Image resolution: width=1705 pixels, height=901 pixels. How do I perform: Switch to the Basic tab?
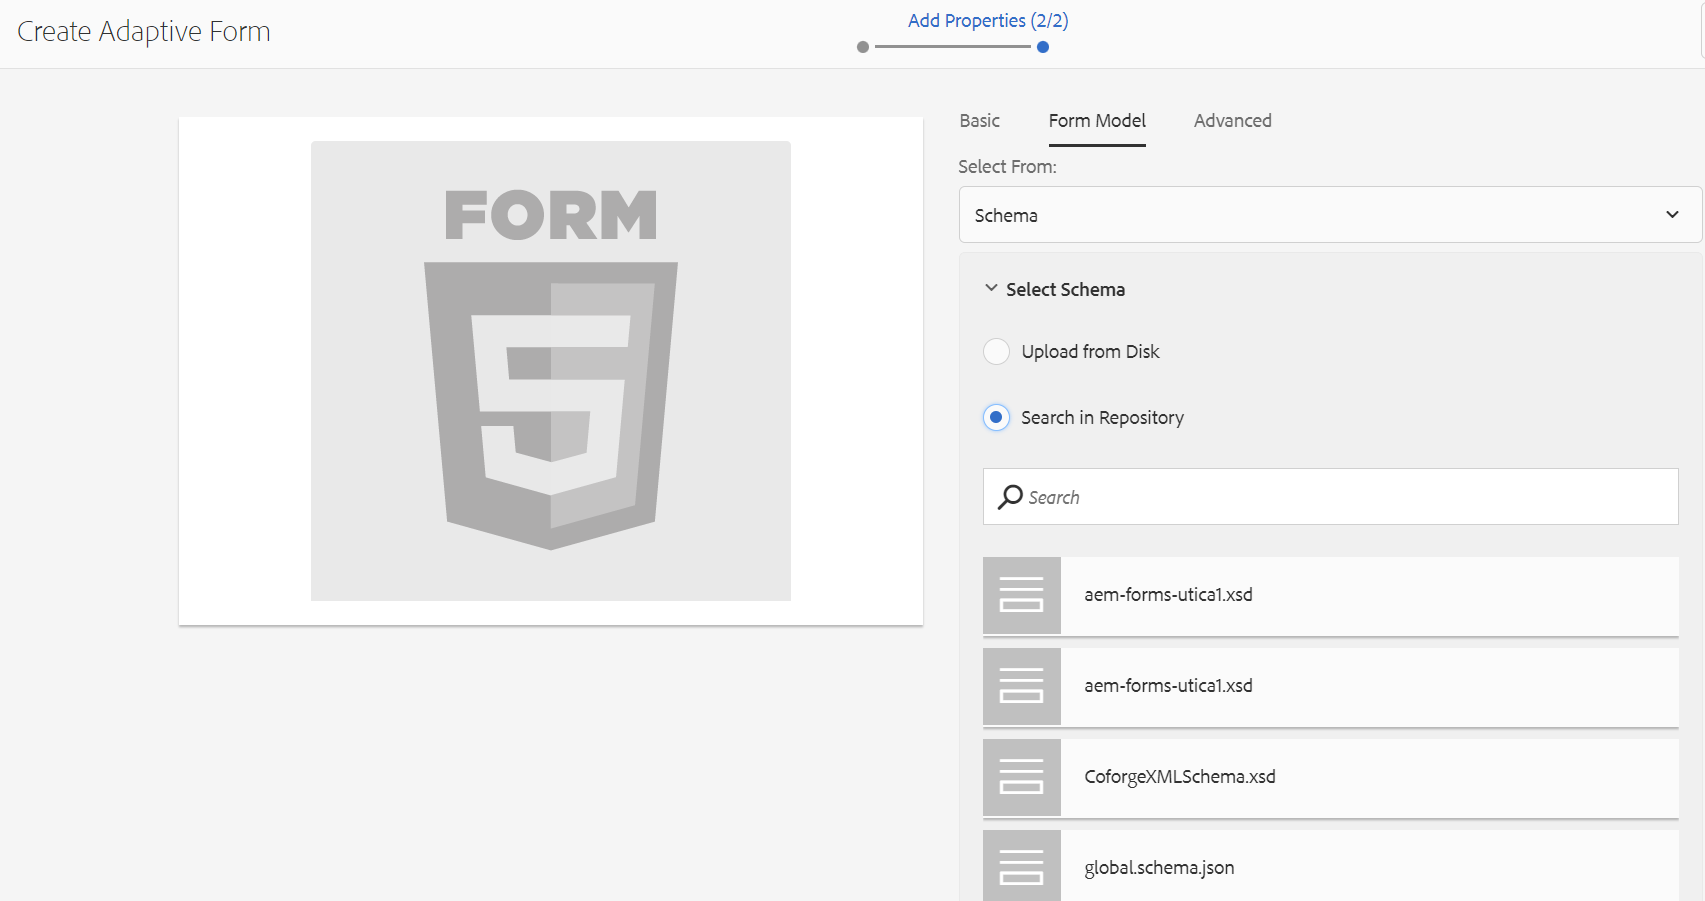[x=979, y=121]
